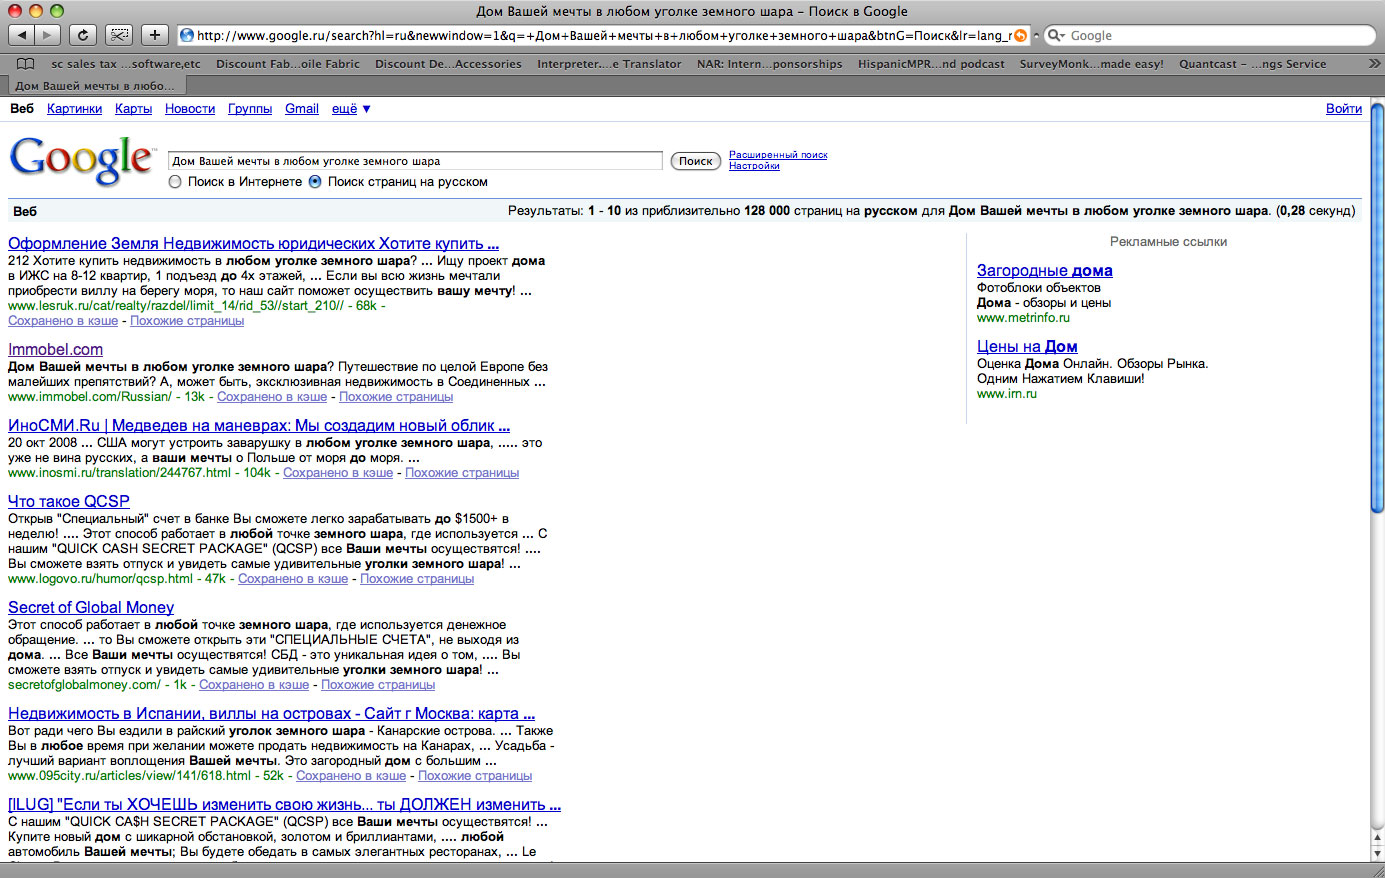The height and width of the screenshot is (878, 1385).
Task: Open 'Настройки' settings link
Action: click(754, 166)
